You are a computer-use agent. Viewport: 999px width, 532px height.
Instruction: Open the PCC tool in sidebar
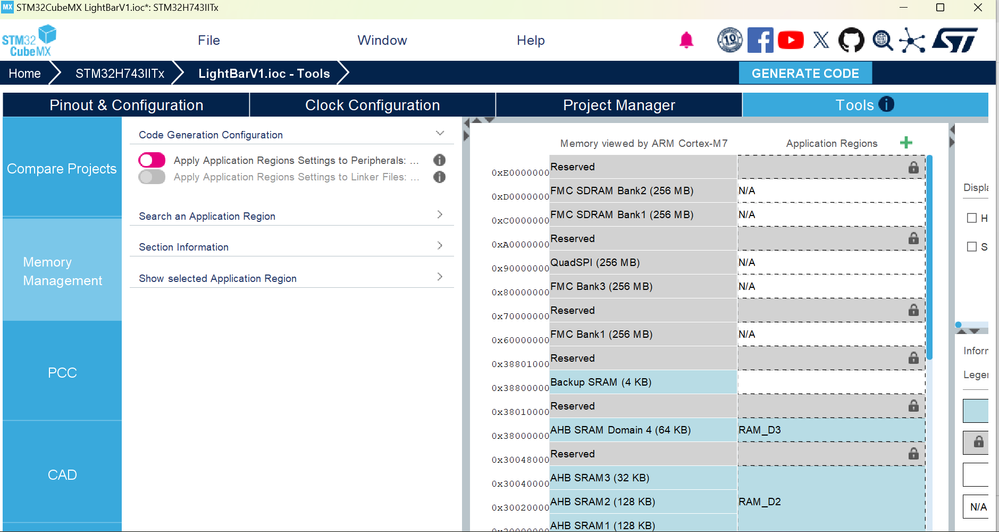coord(62,373)
